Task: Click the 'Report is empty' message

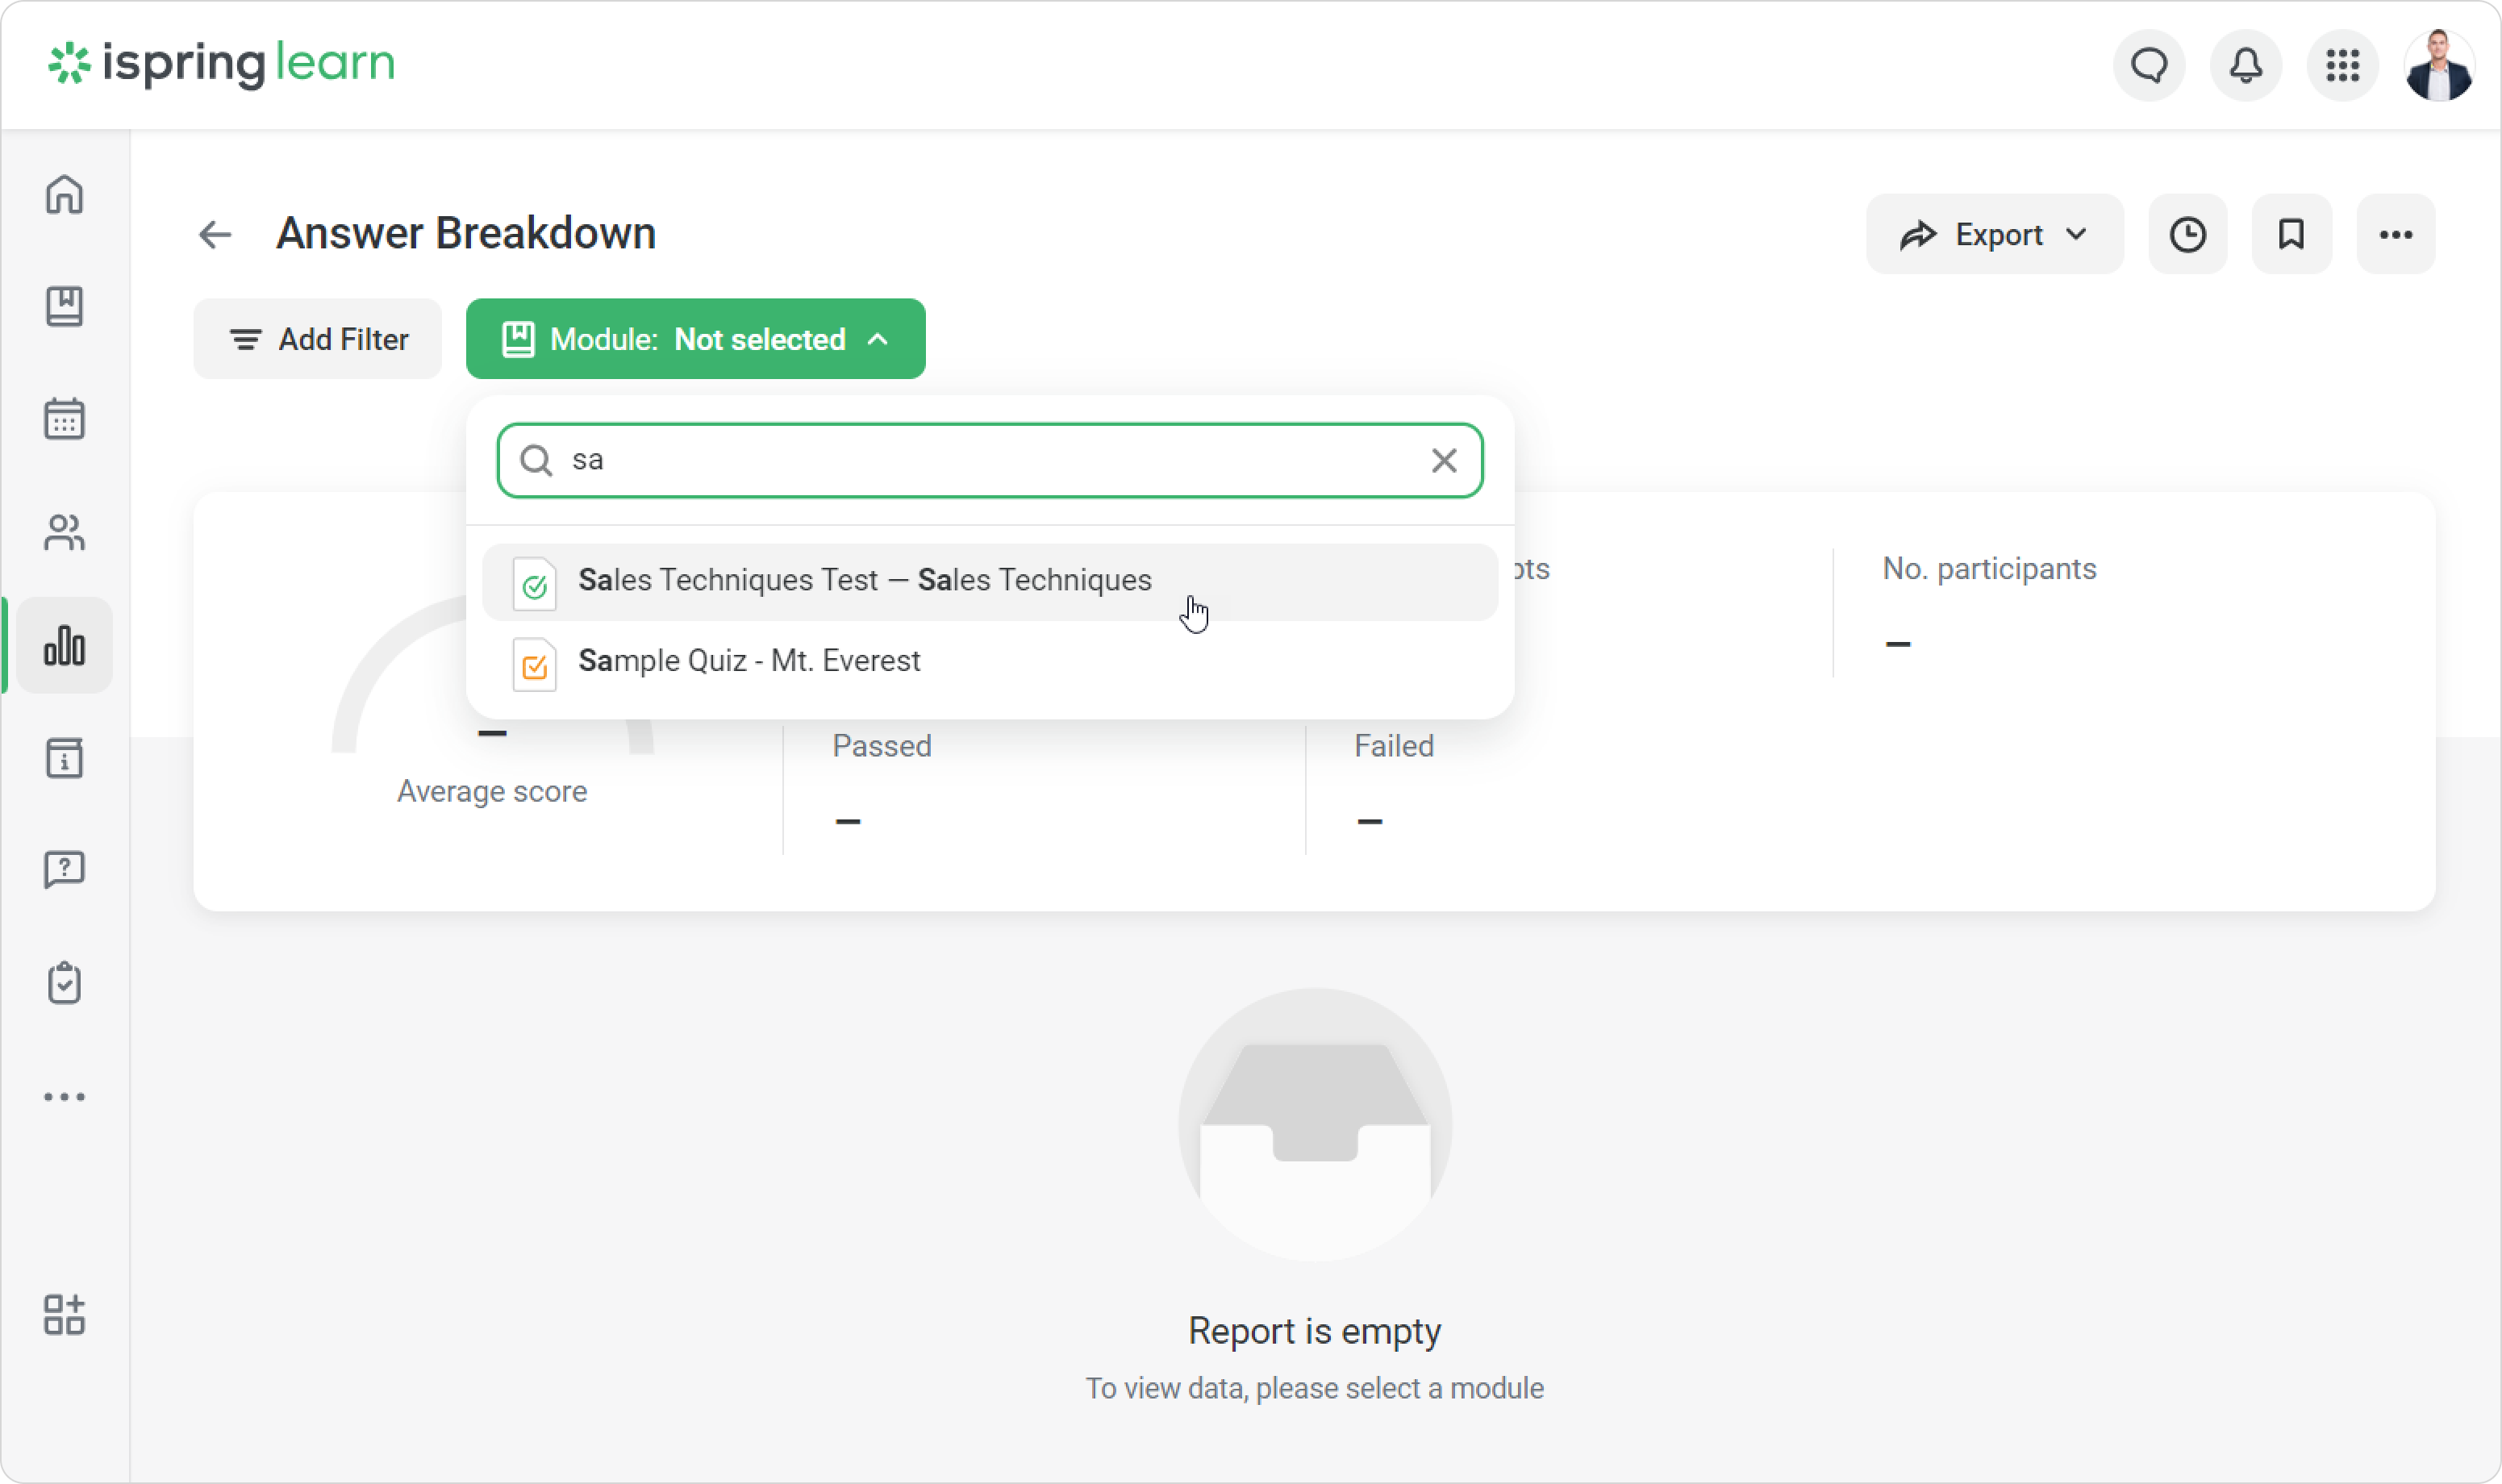Action: 1314,1331
